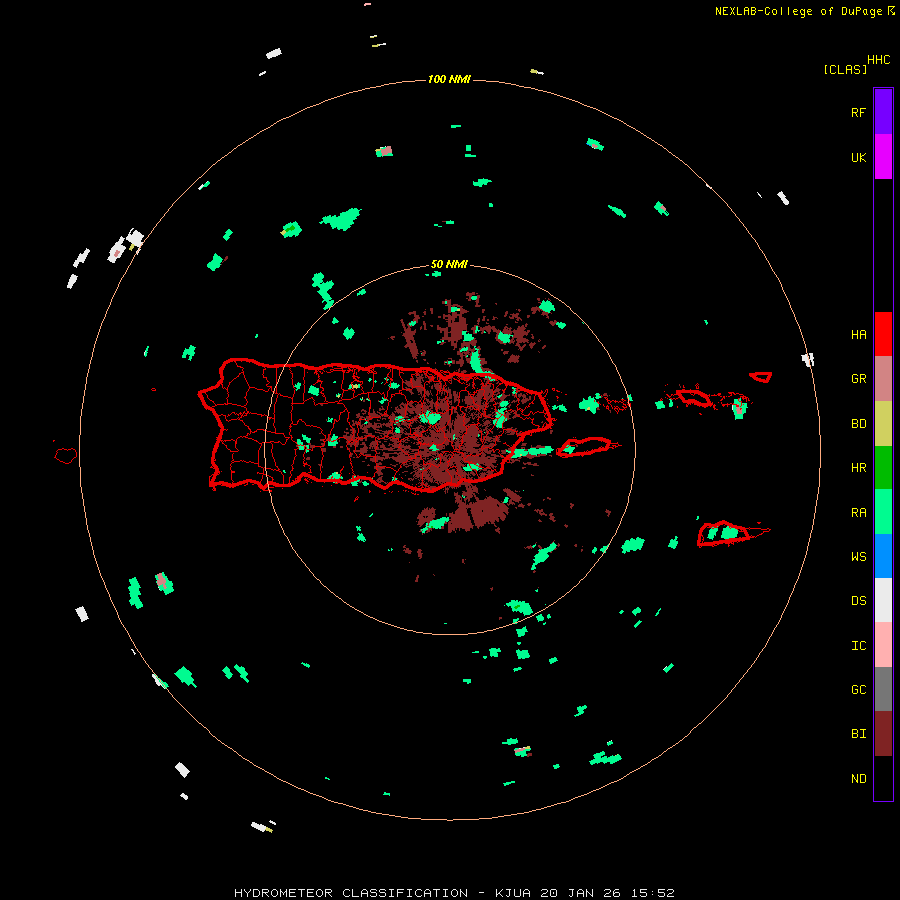
Task: Click the '[CLAS]' units label
Action: (844, 70)
